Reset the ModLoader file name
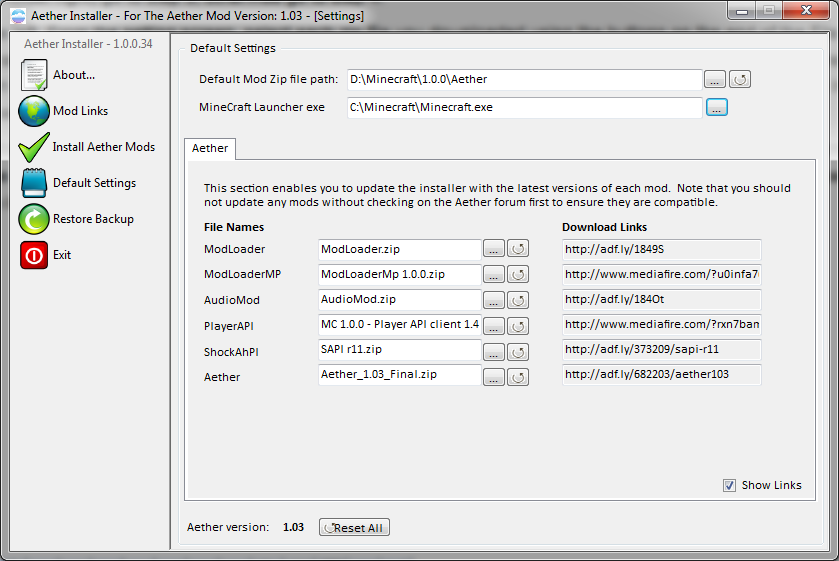Image resolution: width=839 pixels, height=561 pixels. 518,249
